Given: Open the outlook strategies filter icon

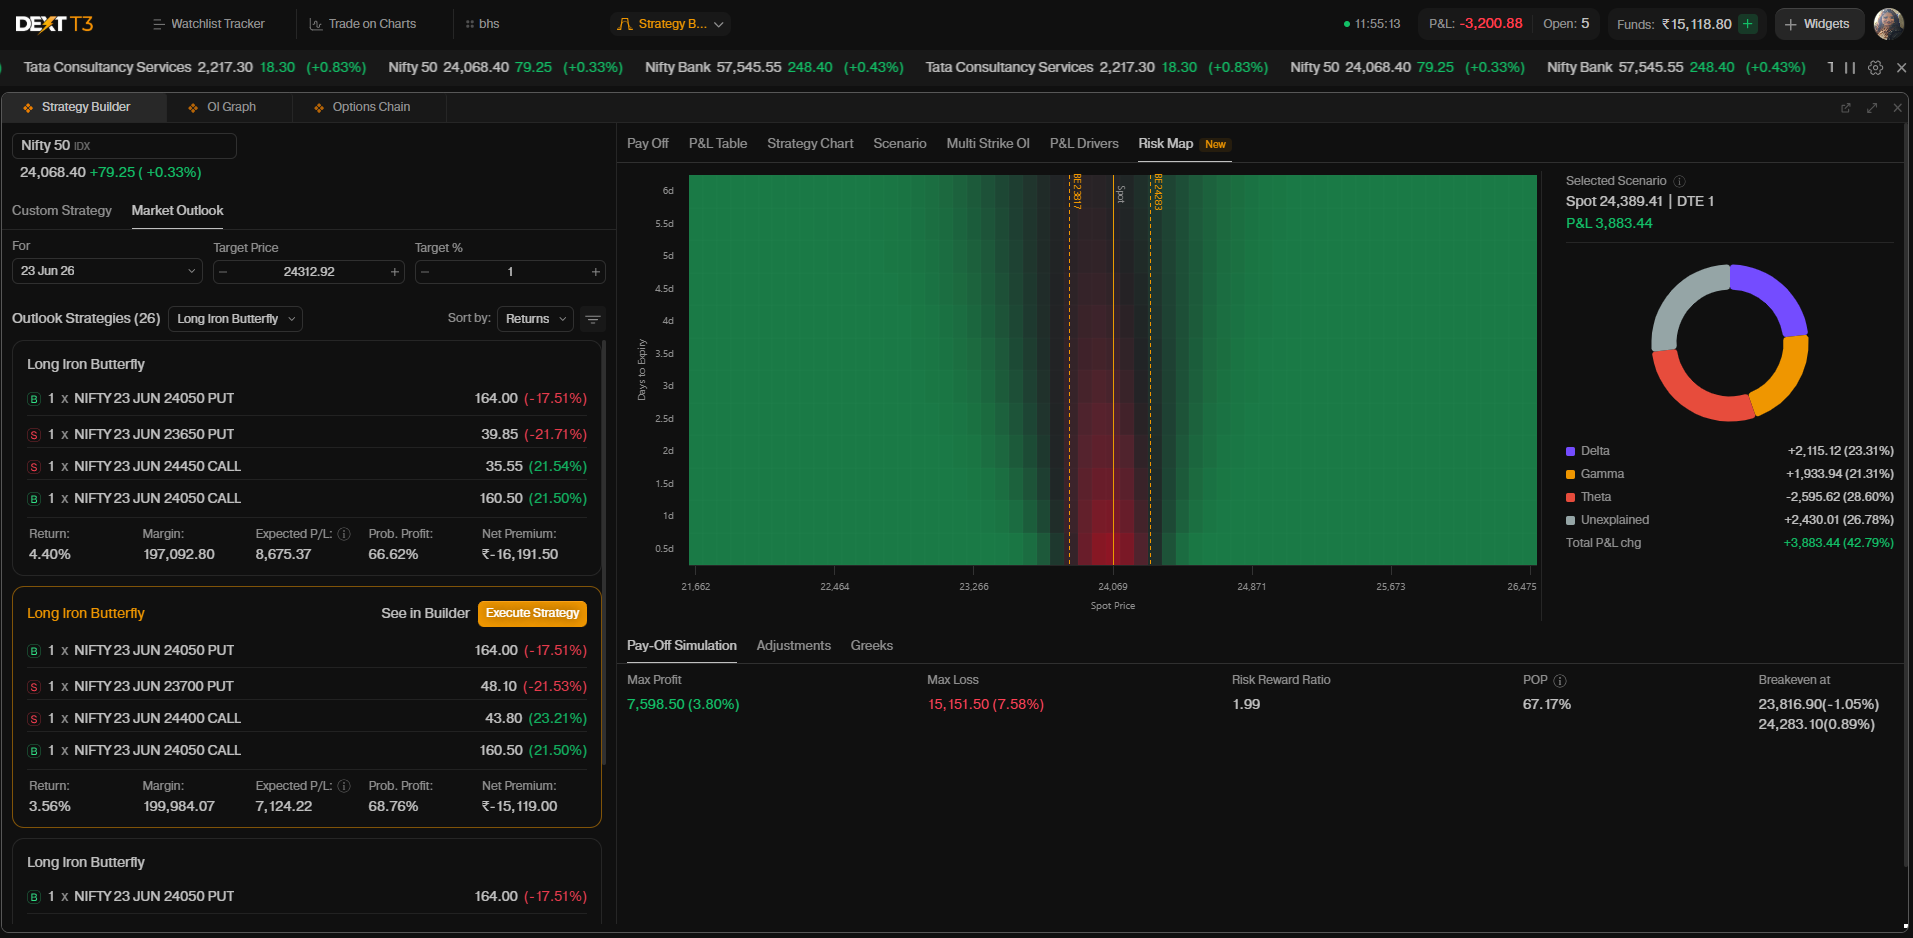Looking at the screenshot, I should pyautogui.click(x=593, y=319).
